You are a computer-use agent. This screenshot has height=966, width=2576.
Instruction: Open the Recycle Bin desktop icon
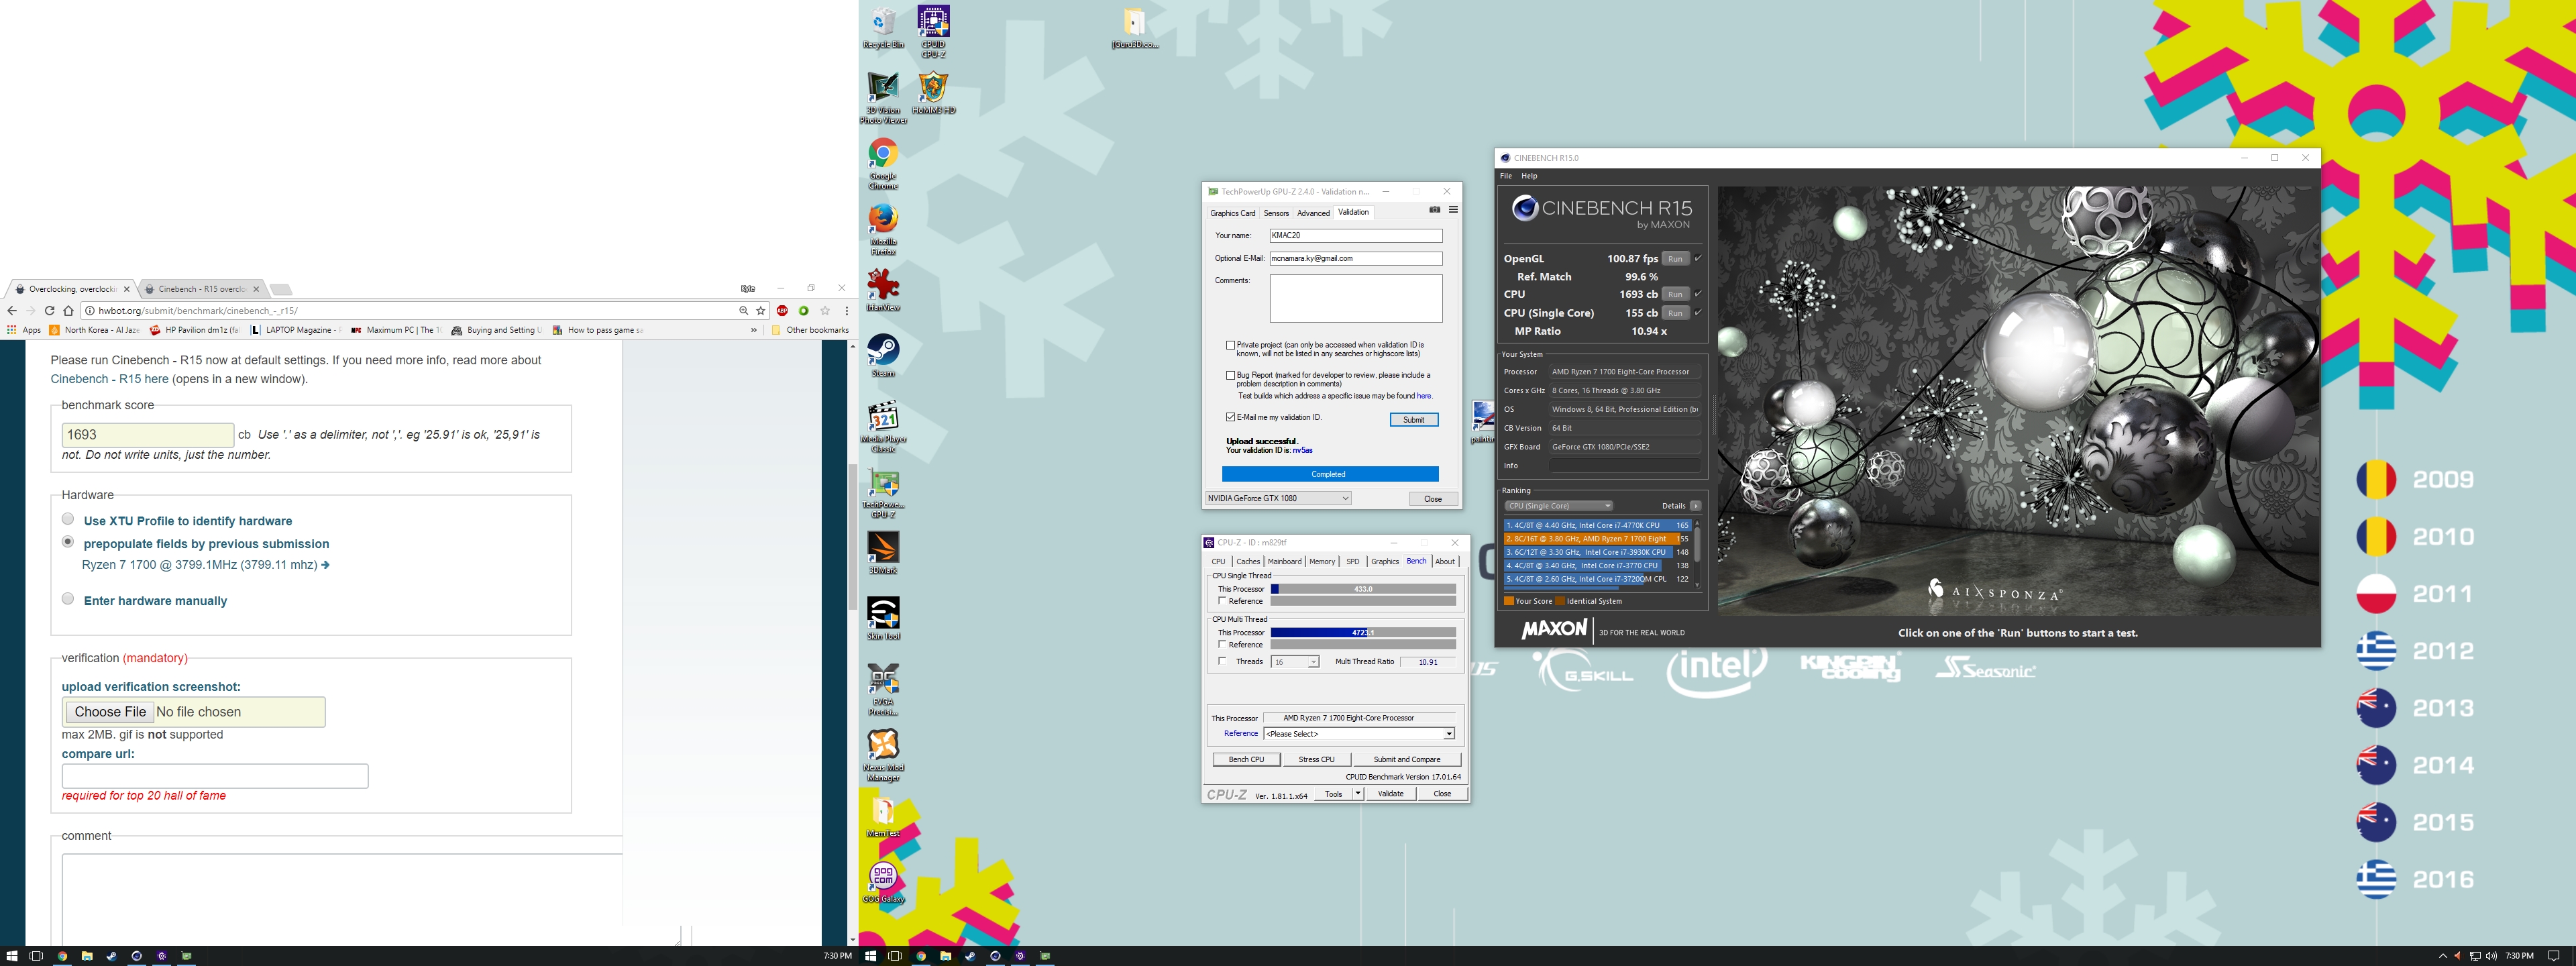(x=883, y=28)
